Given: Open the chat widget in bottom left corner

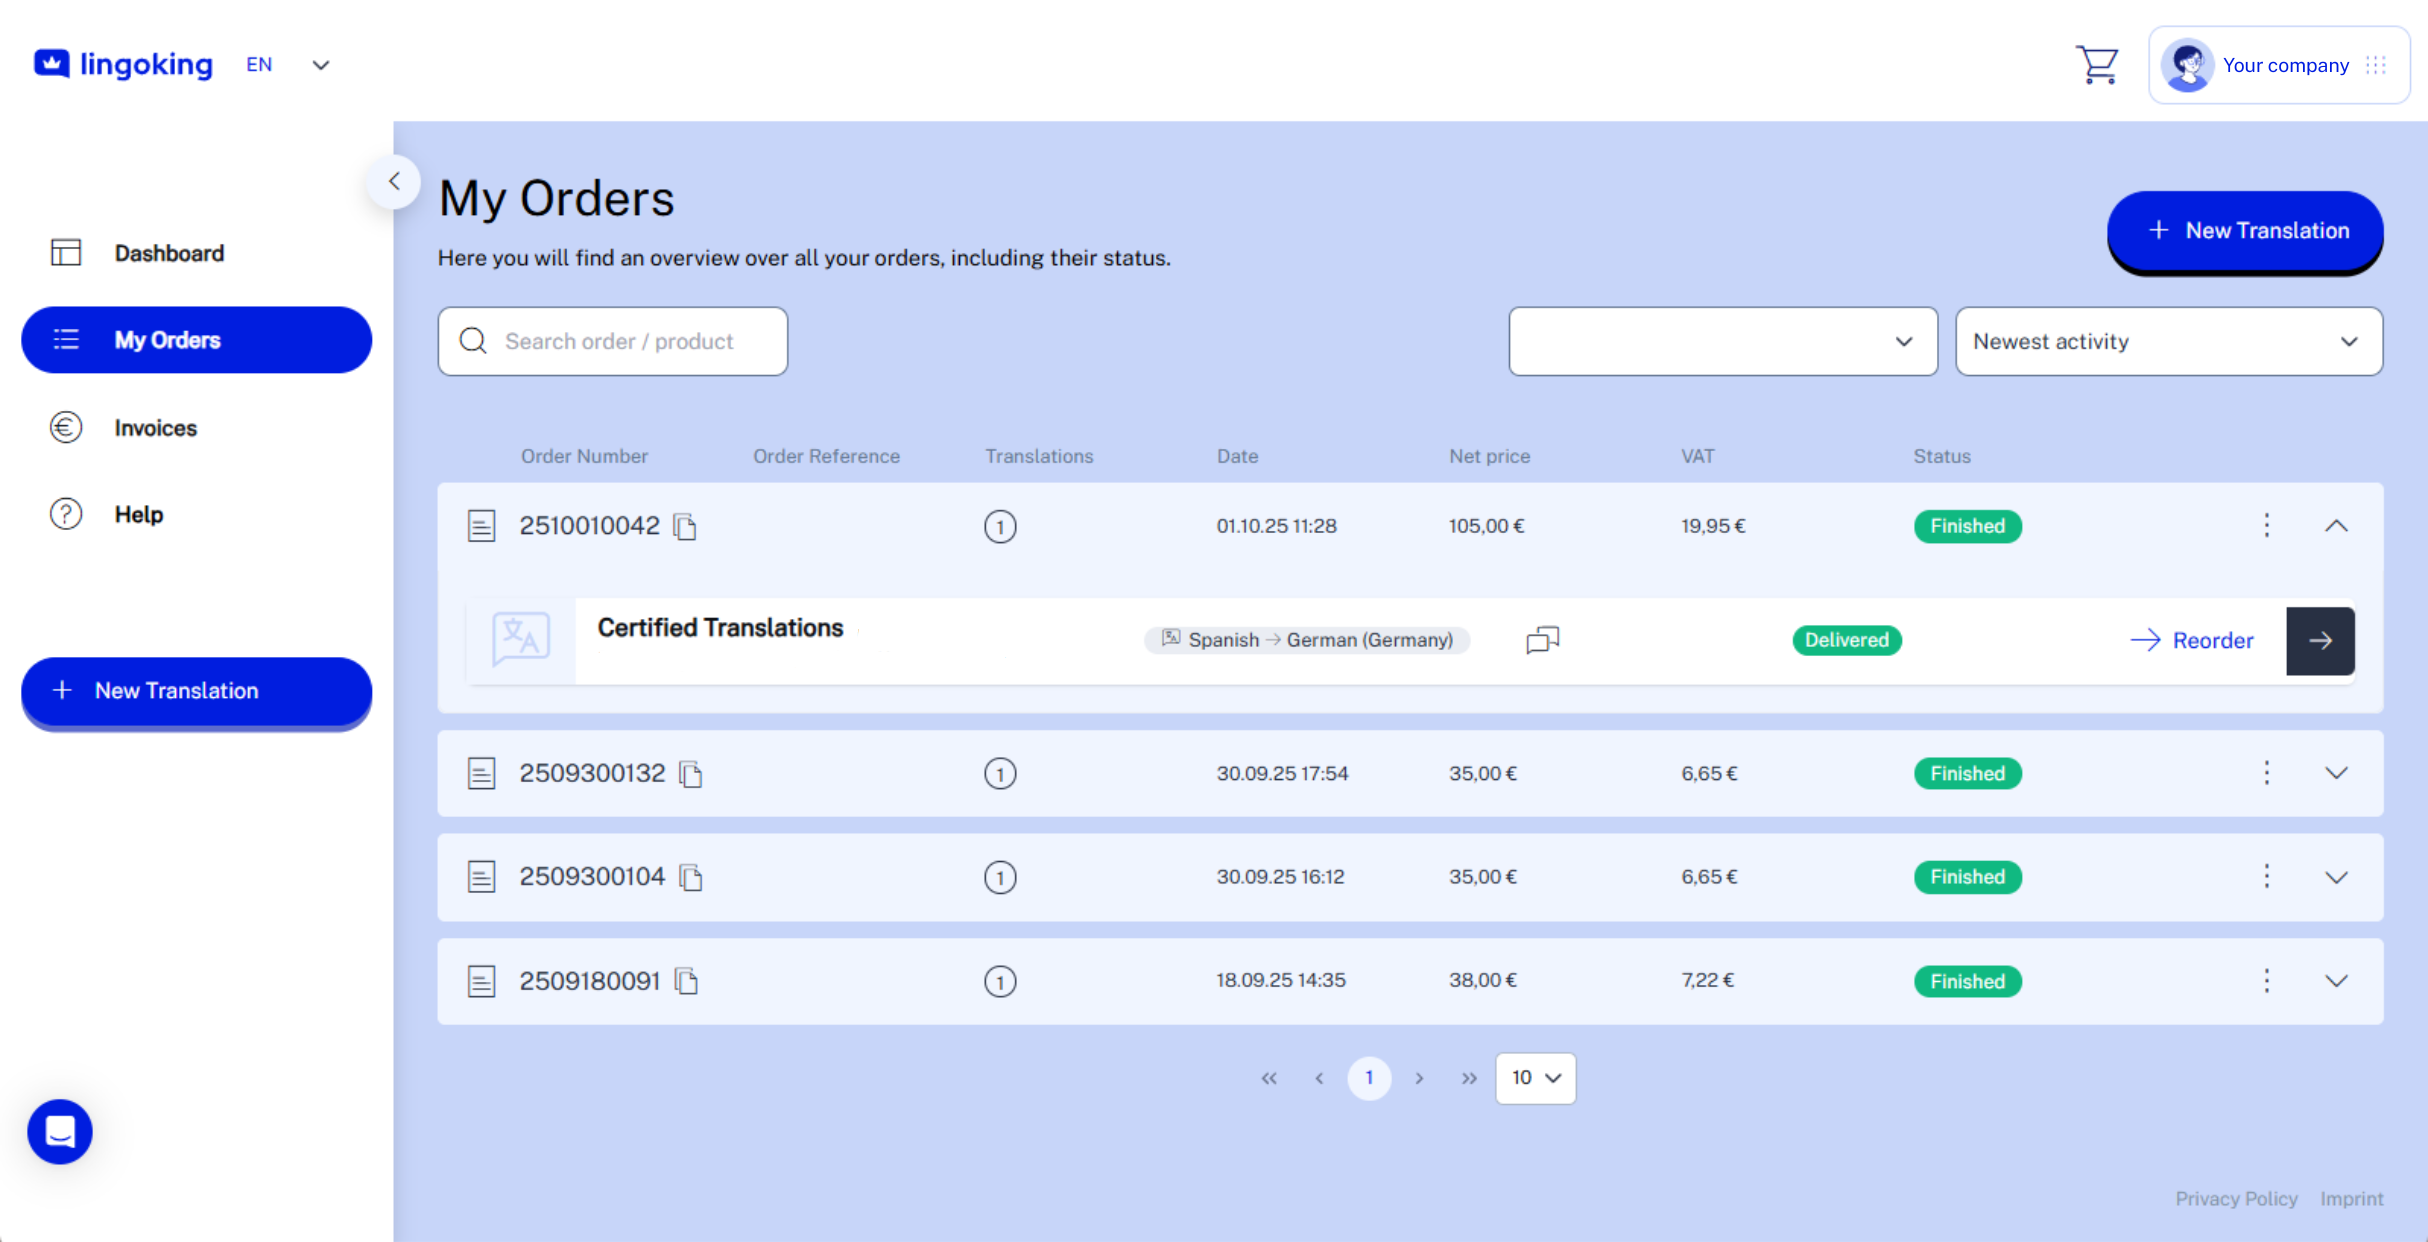Looking at the screenshot, I should [x=59, y=1131].
